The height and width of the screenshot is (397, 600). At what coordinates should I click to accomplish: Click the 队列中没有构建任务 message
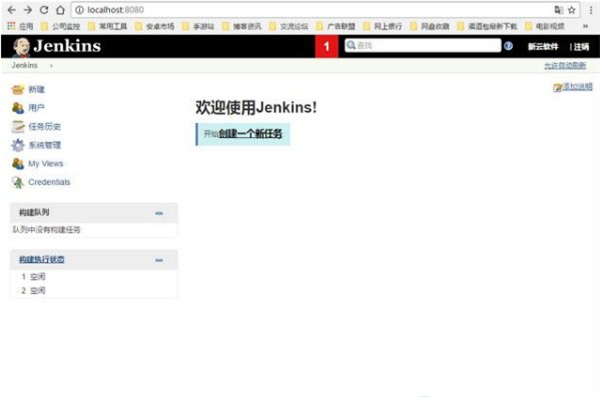46,230
